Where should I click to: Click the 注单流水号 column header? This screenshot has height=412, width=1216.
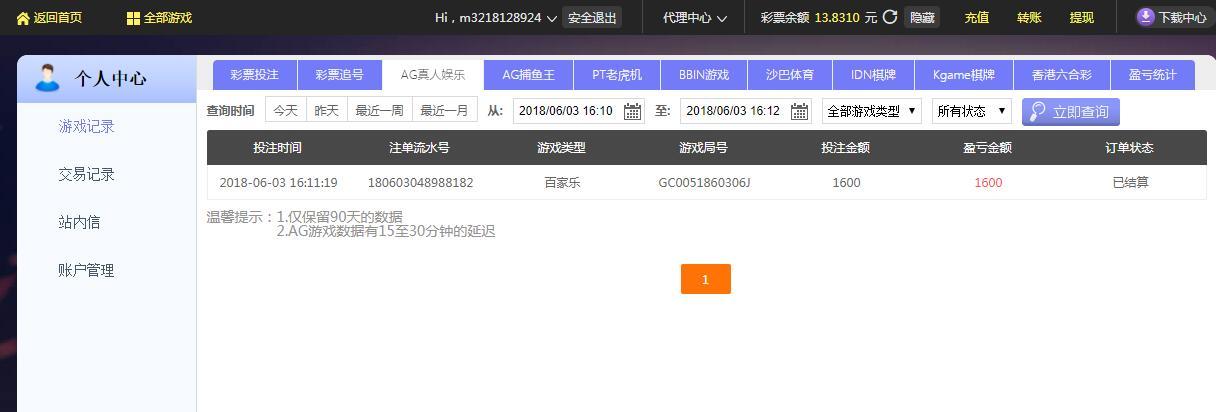(419, 148)
